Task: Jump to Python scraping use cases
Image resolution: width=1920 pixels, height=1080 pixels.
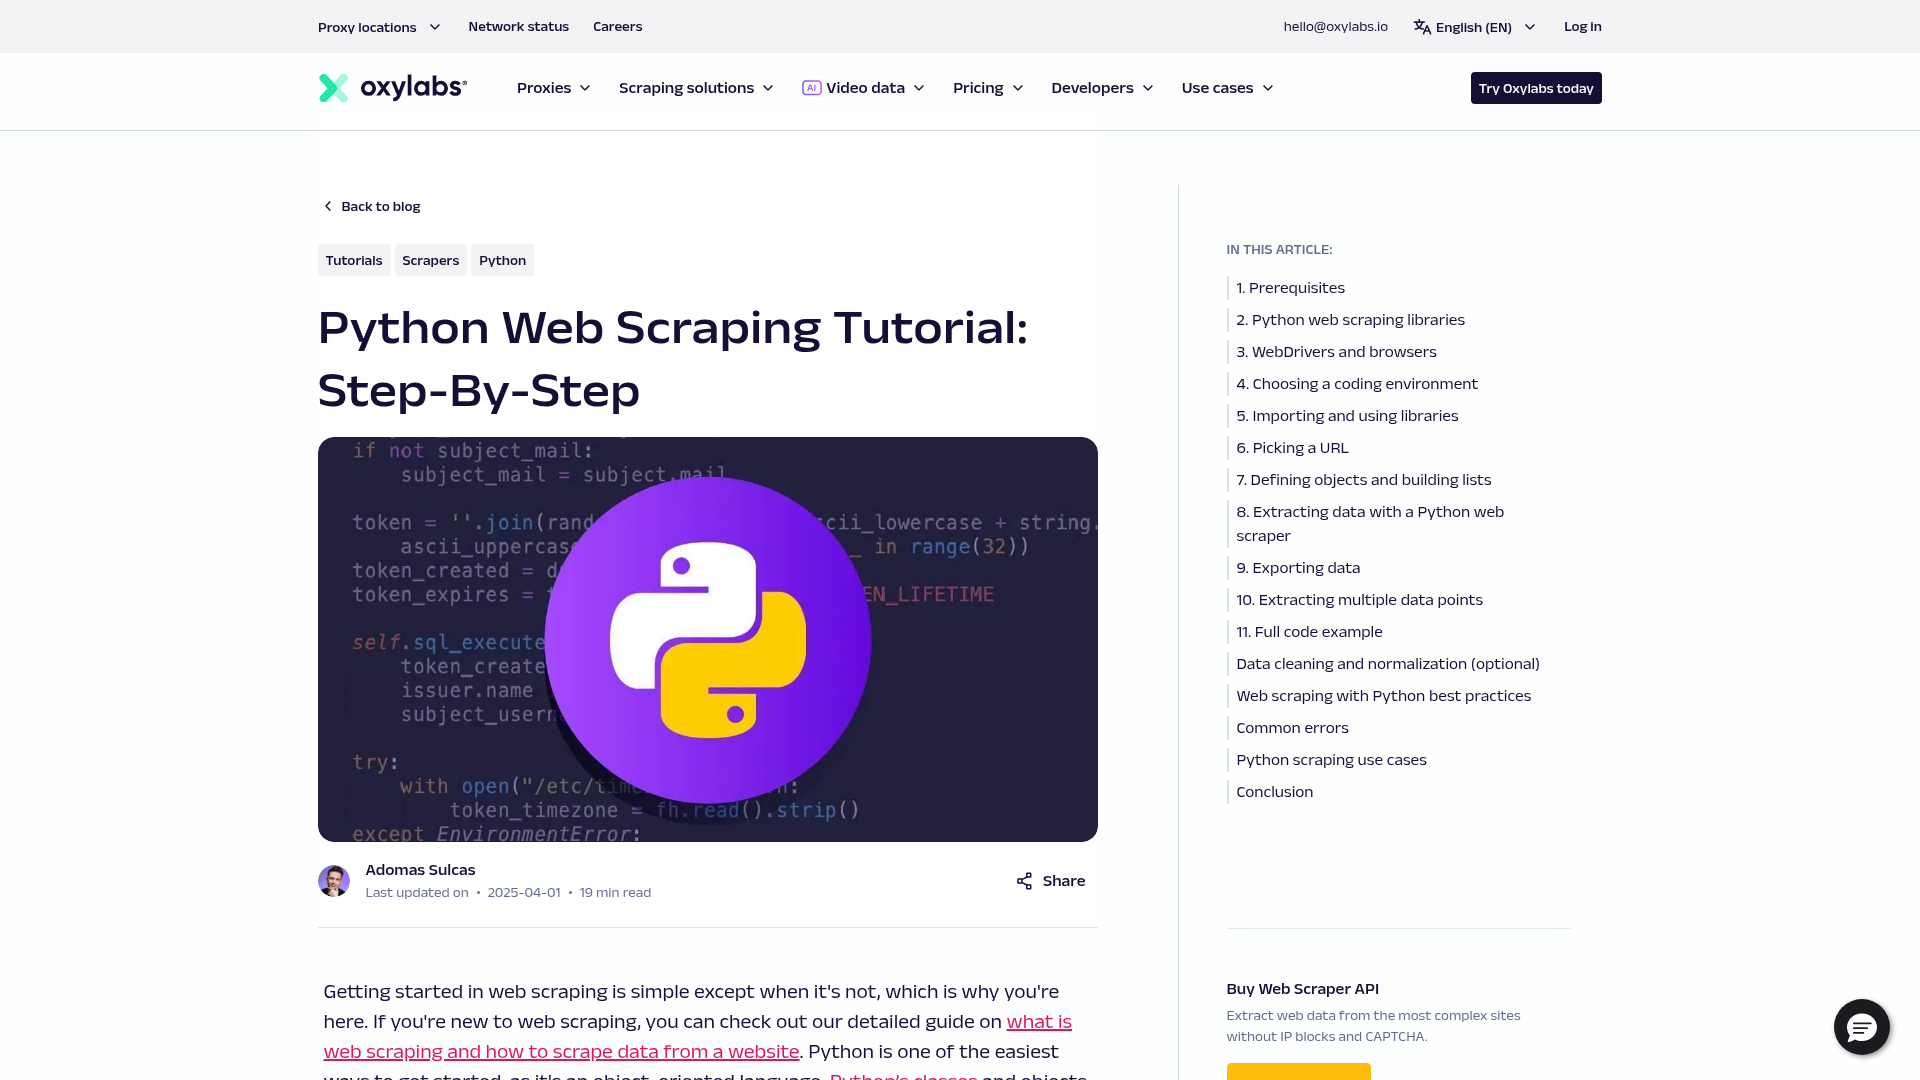Action: (x=1331, y=760)
